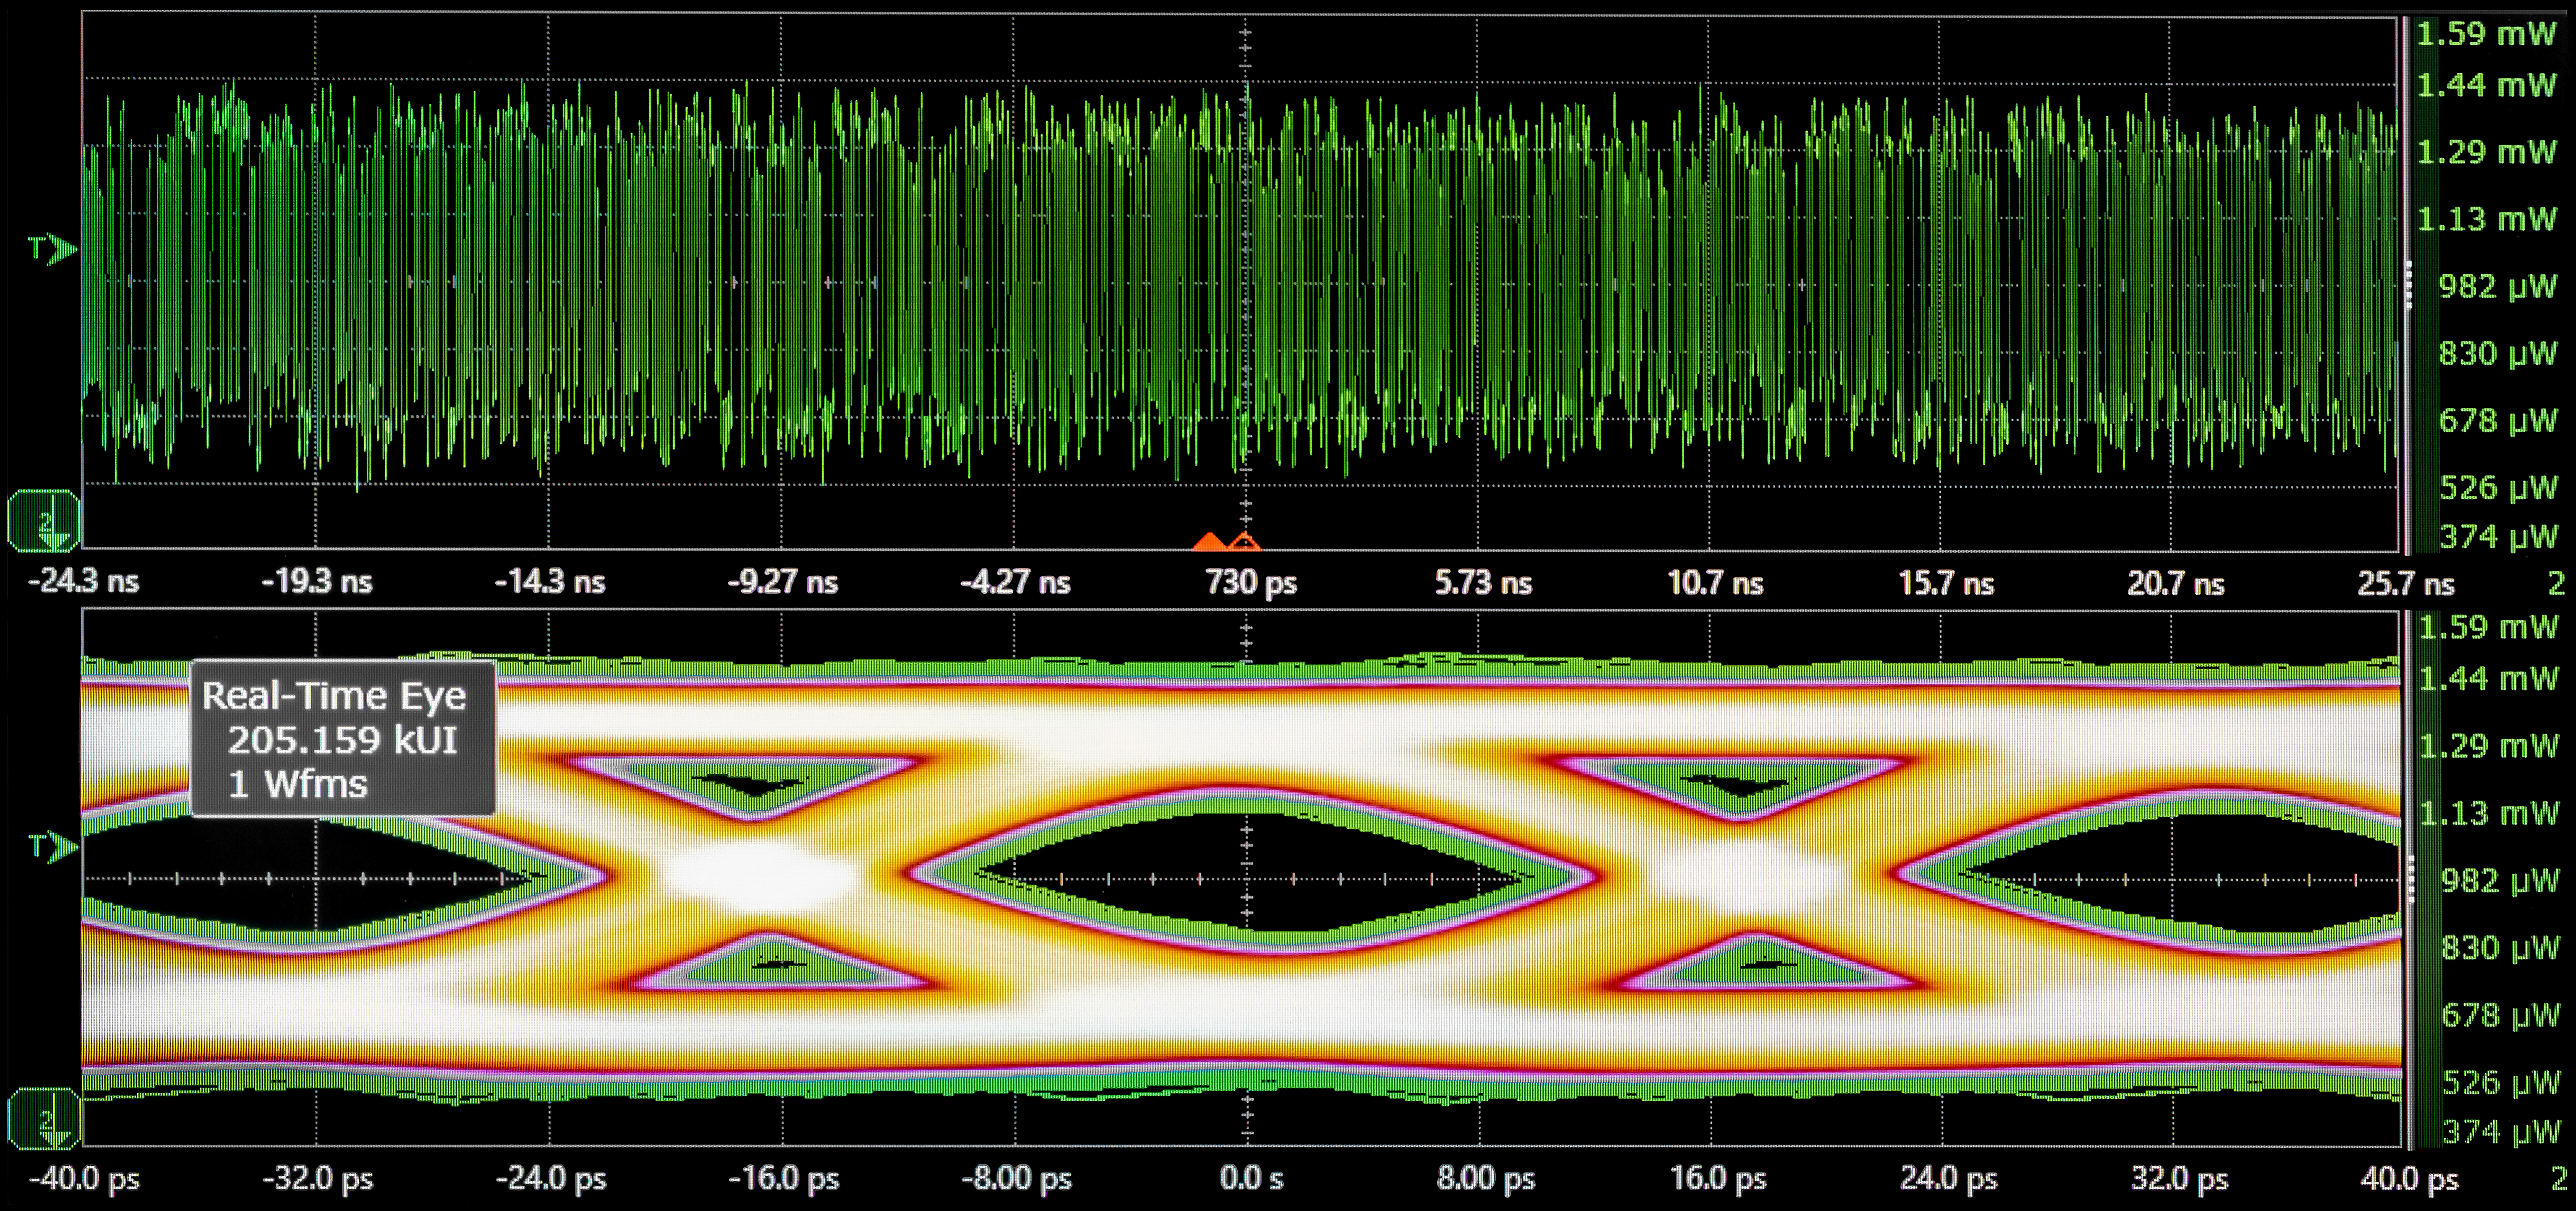This screenshot has height=1211, width=2576.
Task: Click the 730 ps time axis label
Action: click(1250, 582)
